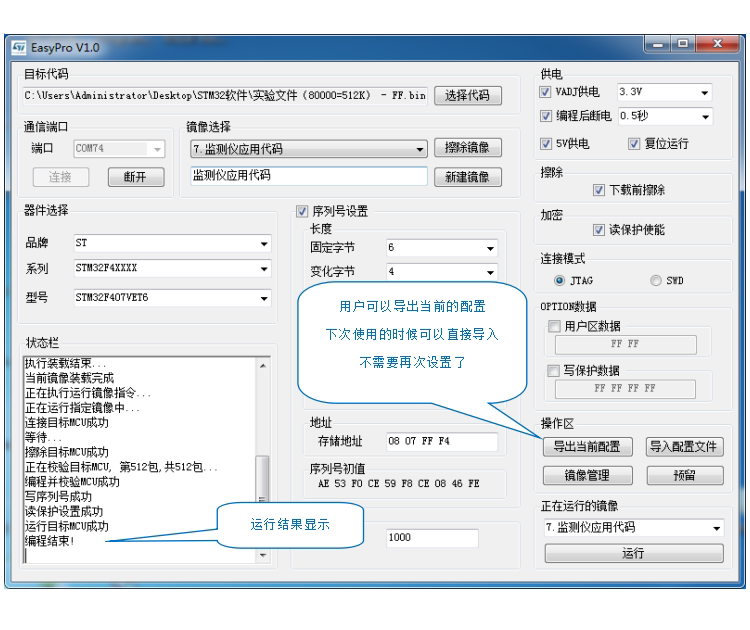Click 断开 to disconnect the port

pyautogui.click(x=136, y=177)
